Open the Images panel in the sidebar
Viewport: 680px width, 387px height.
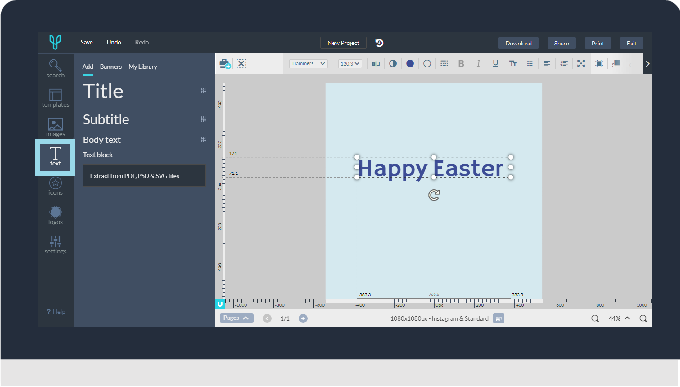click(56, 127)
